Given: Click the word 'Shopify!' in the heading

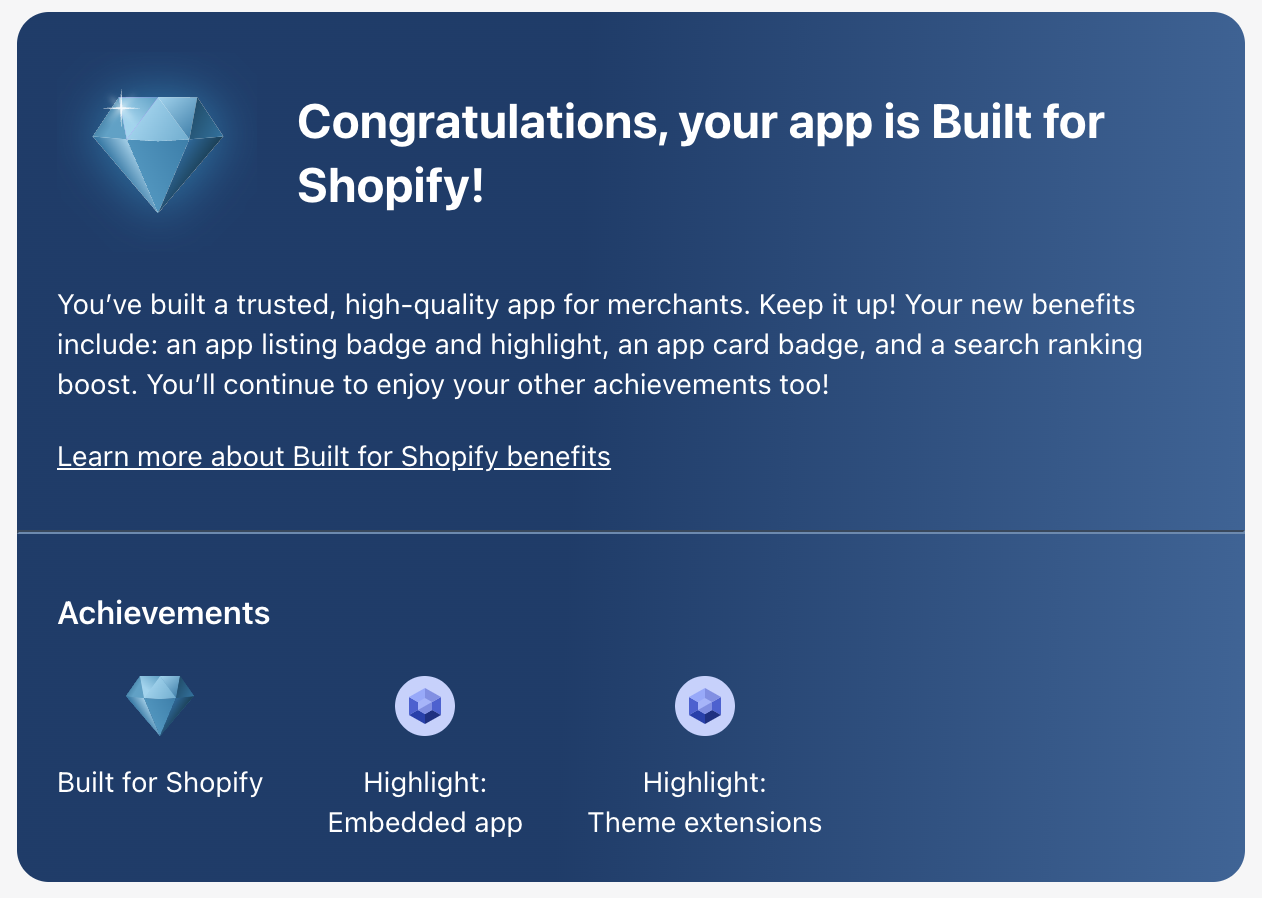Looking at the screenshot, I should (391, 186).
